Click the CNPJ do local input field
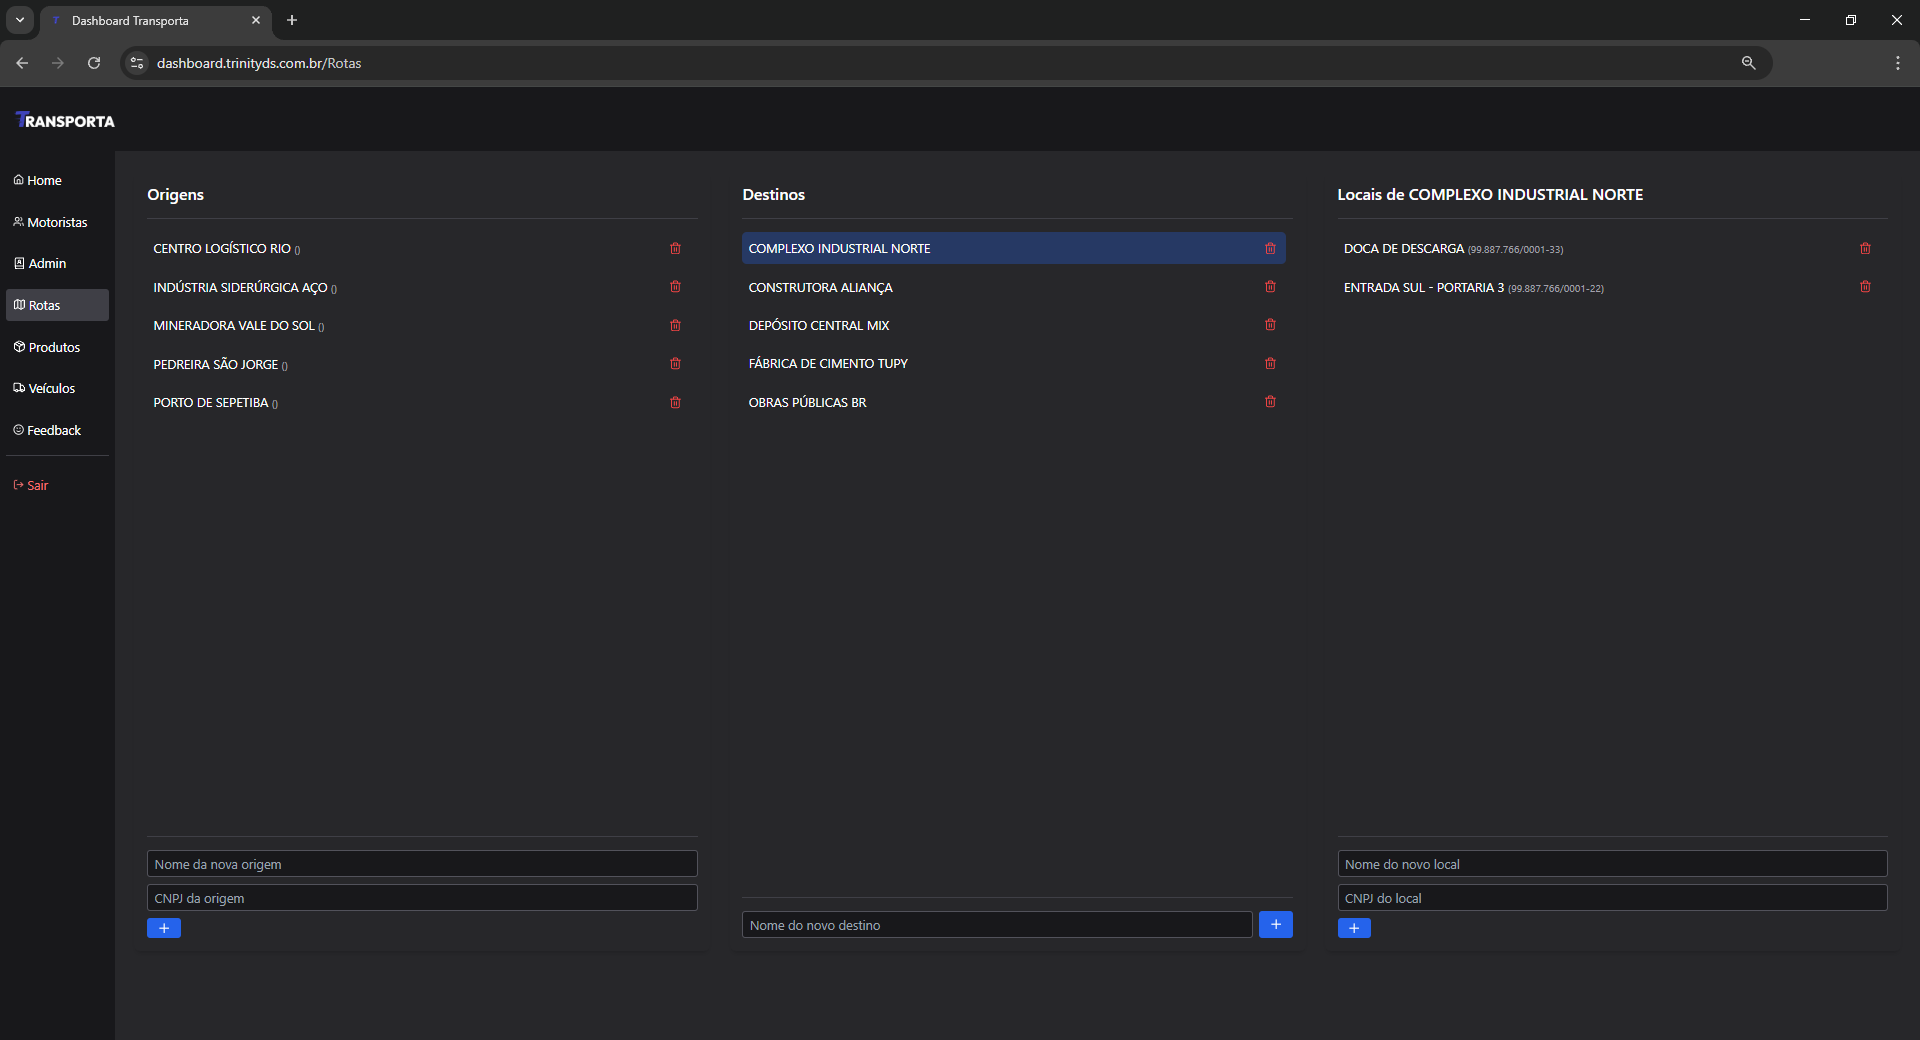 (x=1611, y=898)
